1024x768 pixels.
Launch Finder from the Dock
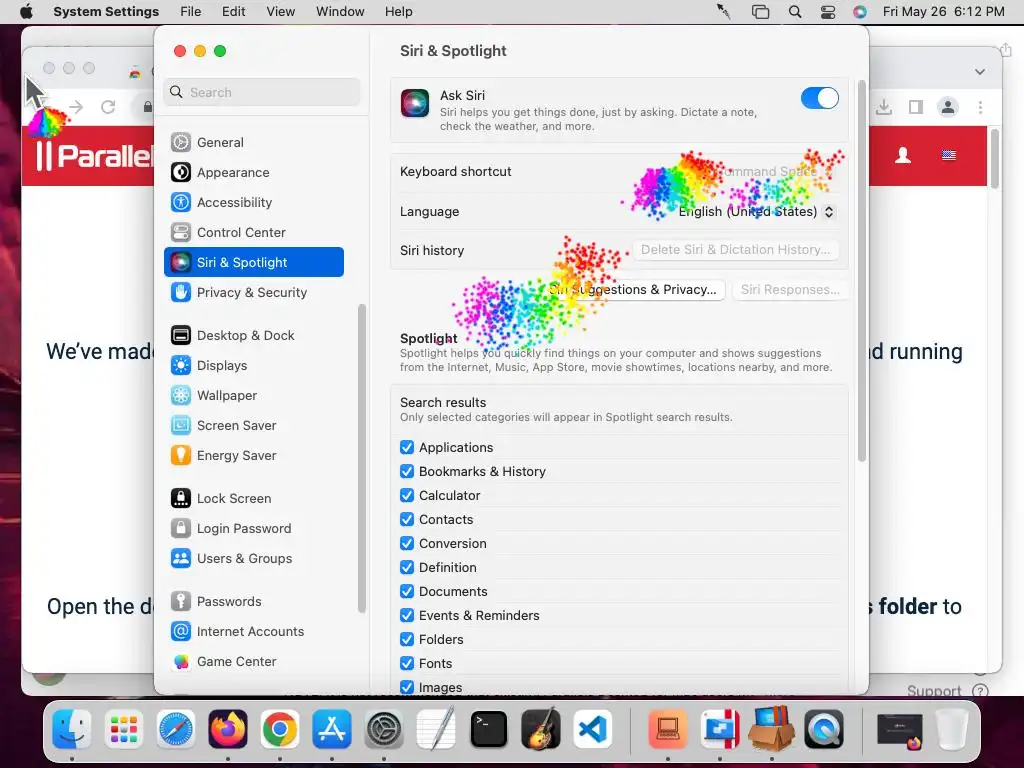point(71,729)
